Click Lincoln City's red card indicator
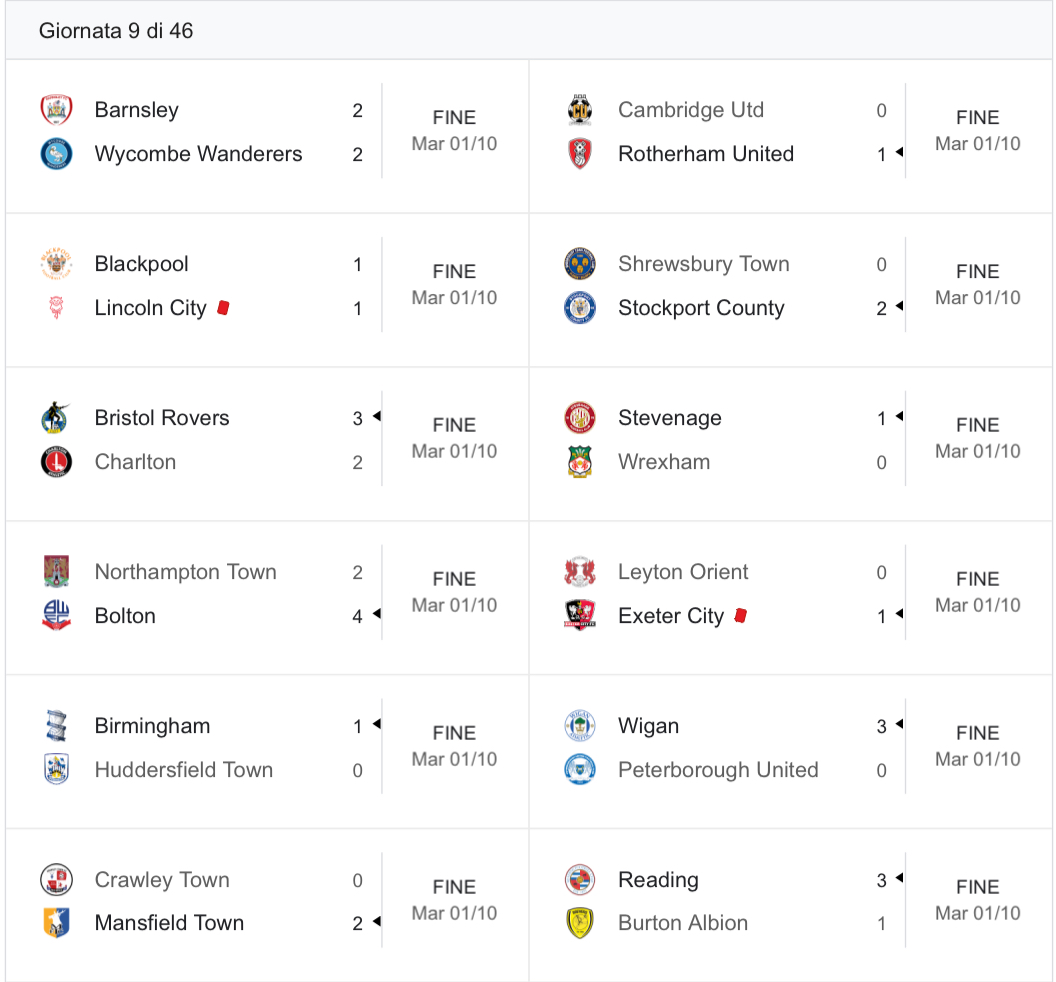1056x982 pixels. [x=224, y=308]
